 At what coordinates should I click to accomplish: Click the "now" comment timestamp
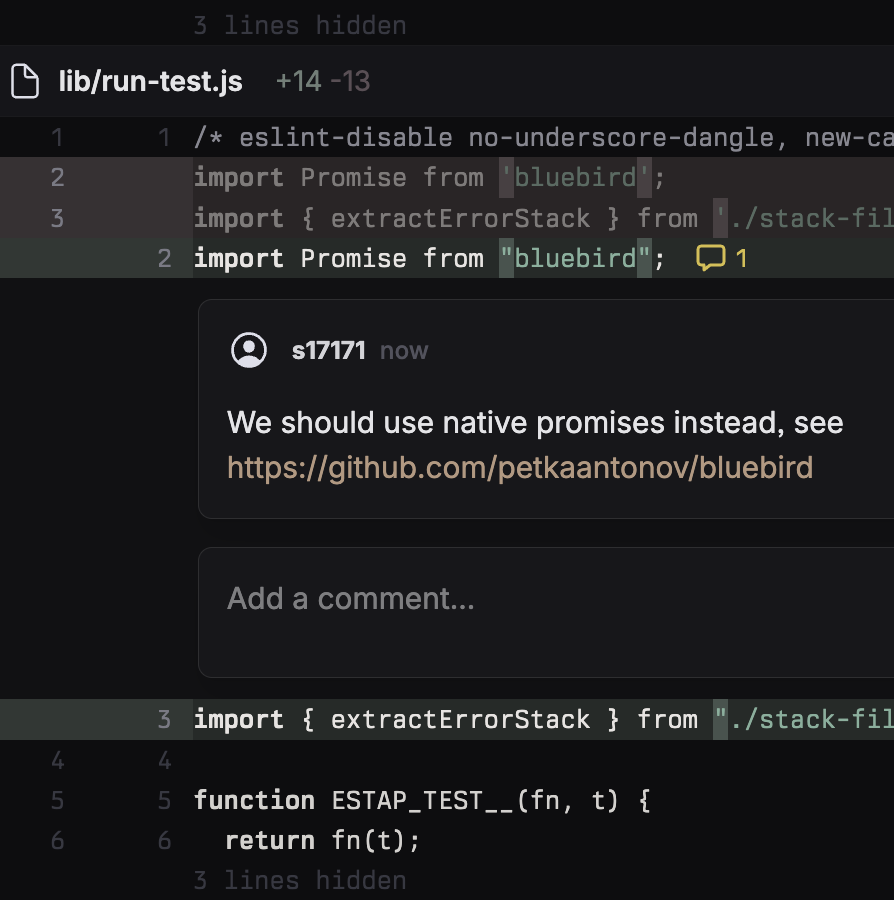coord(404,350)
